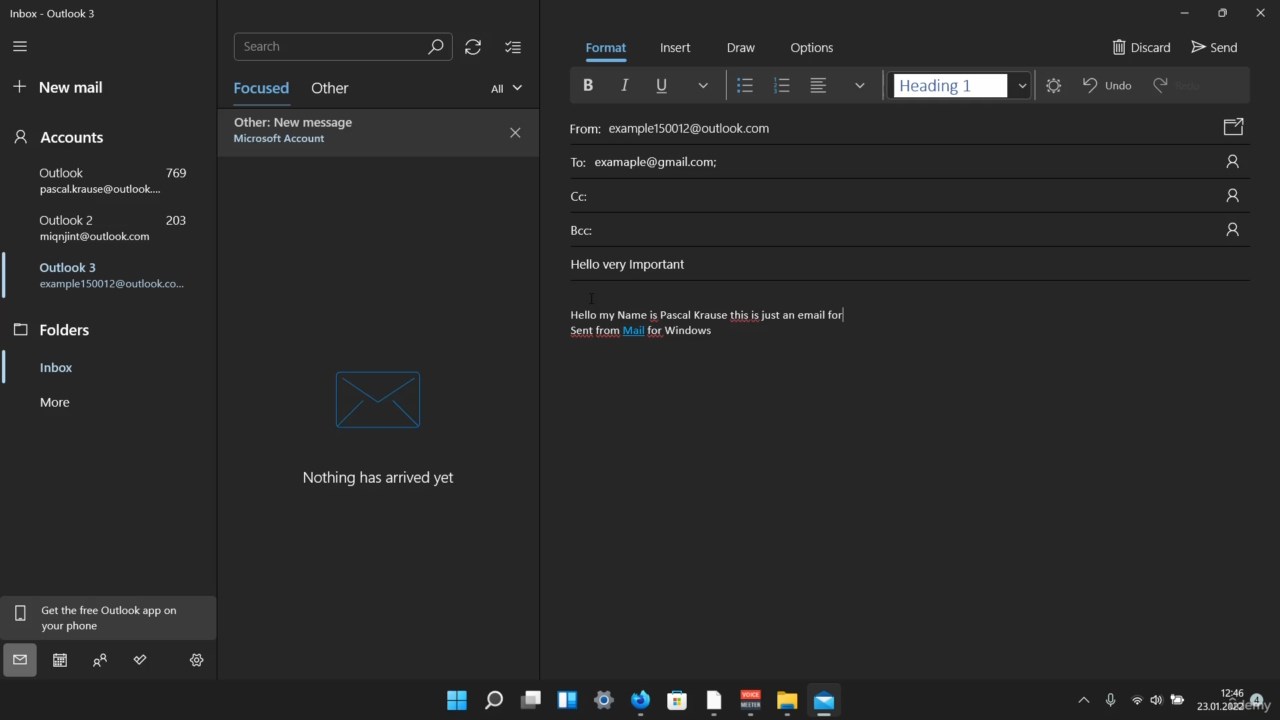Image resolution: width=1280 pixels, height=720 pixels.
Task: Click the Sync this view icon
Action: pos(473,47)
